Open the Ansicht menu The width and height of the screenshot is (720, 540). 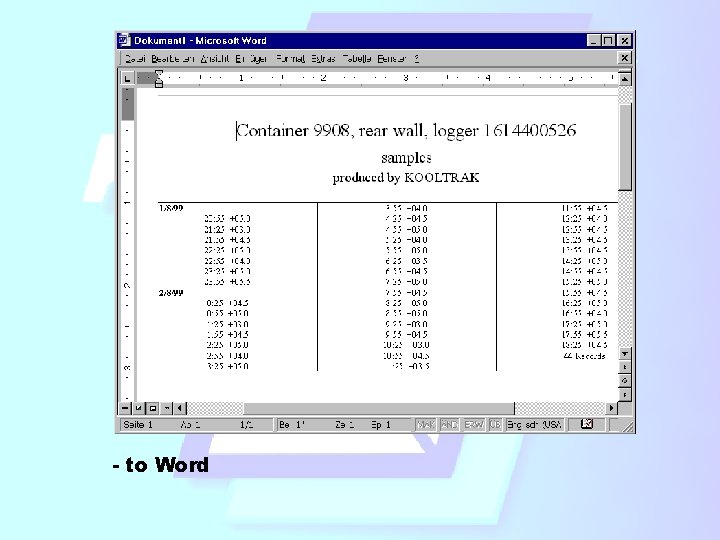point(215,59)
